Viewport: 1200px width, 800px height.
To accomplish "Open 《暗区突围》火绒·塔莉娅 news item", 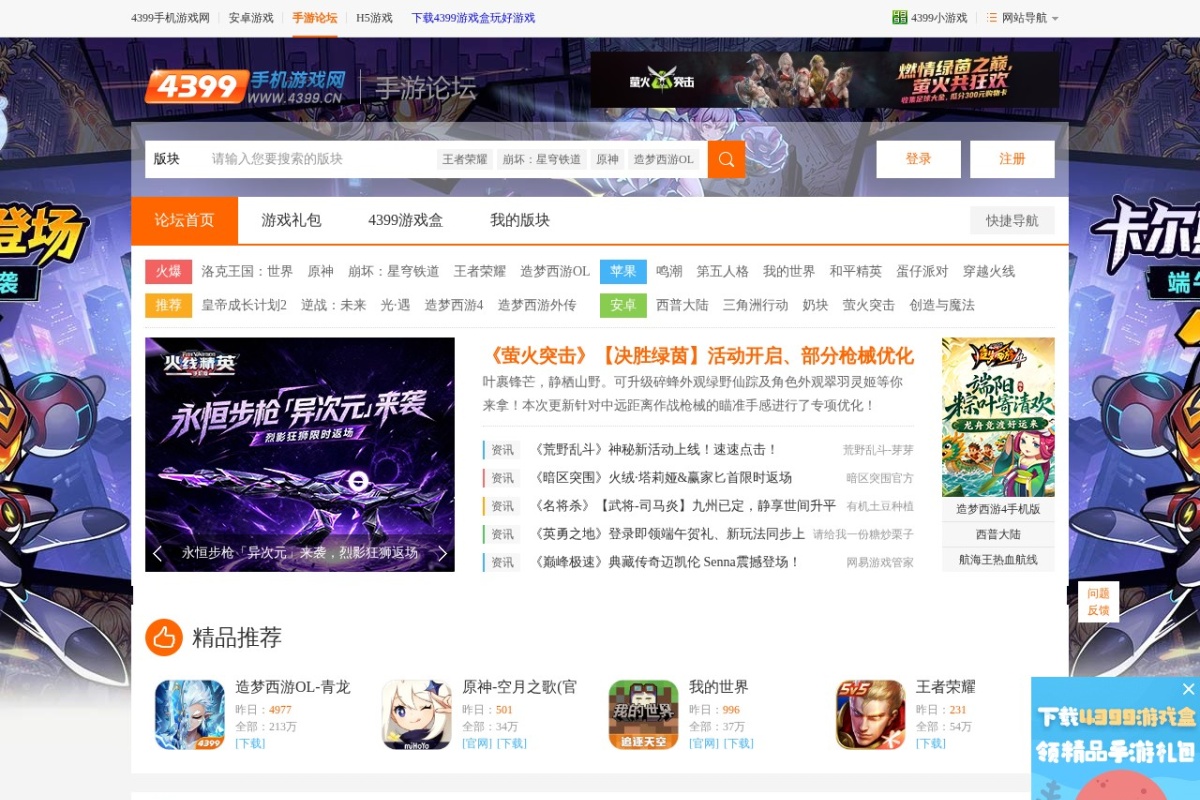I will (661, 478).
